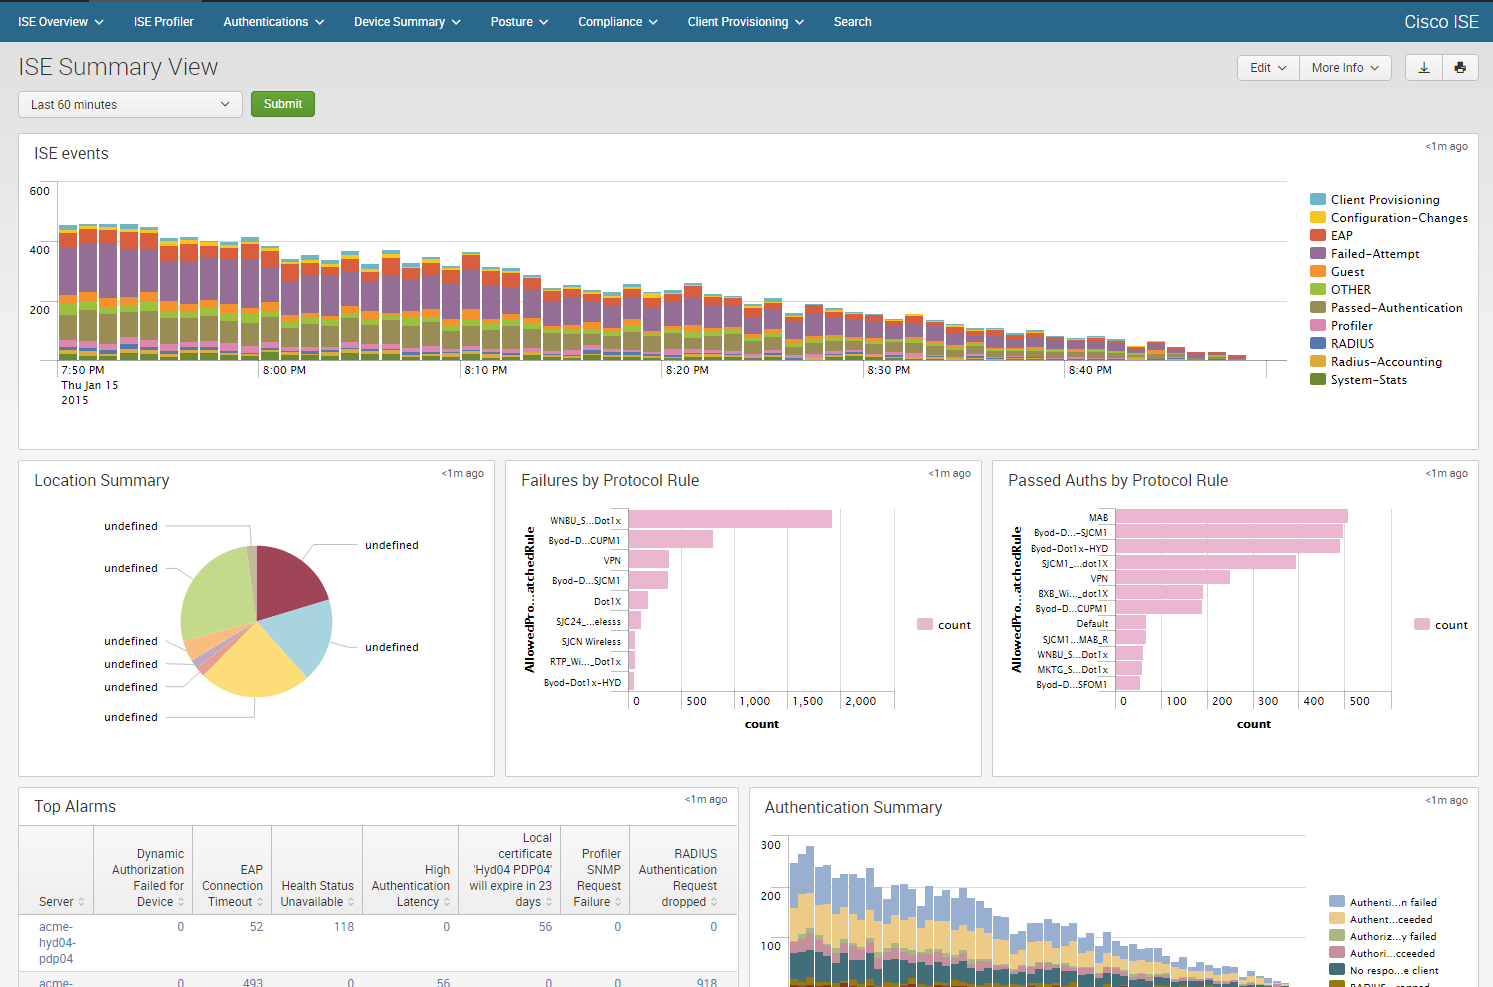The image size is (1493, 987).
Task: Click the VPN passed auths bar
Action: (1173, 577)
